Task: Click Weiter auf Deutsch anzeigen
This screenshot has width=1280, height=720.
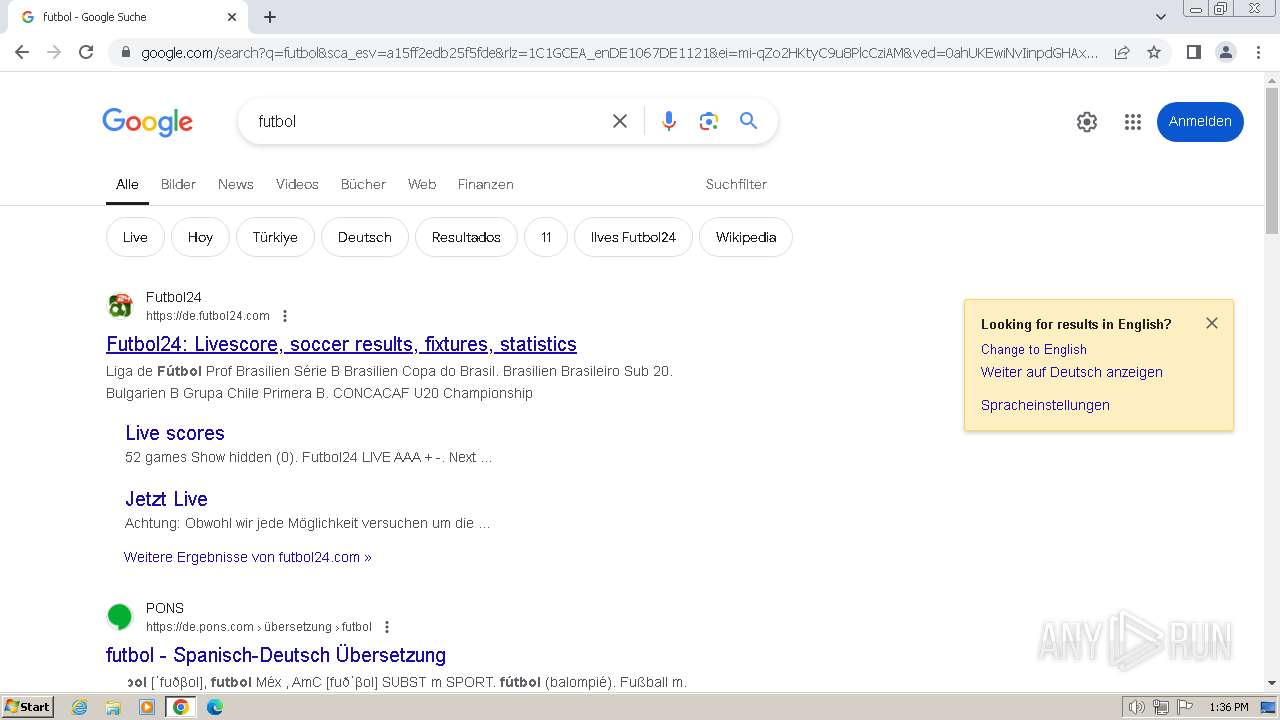Action: [1072, 372]
